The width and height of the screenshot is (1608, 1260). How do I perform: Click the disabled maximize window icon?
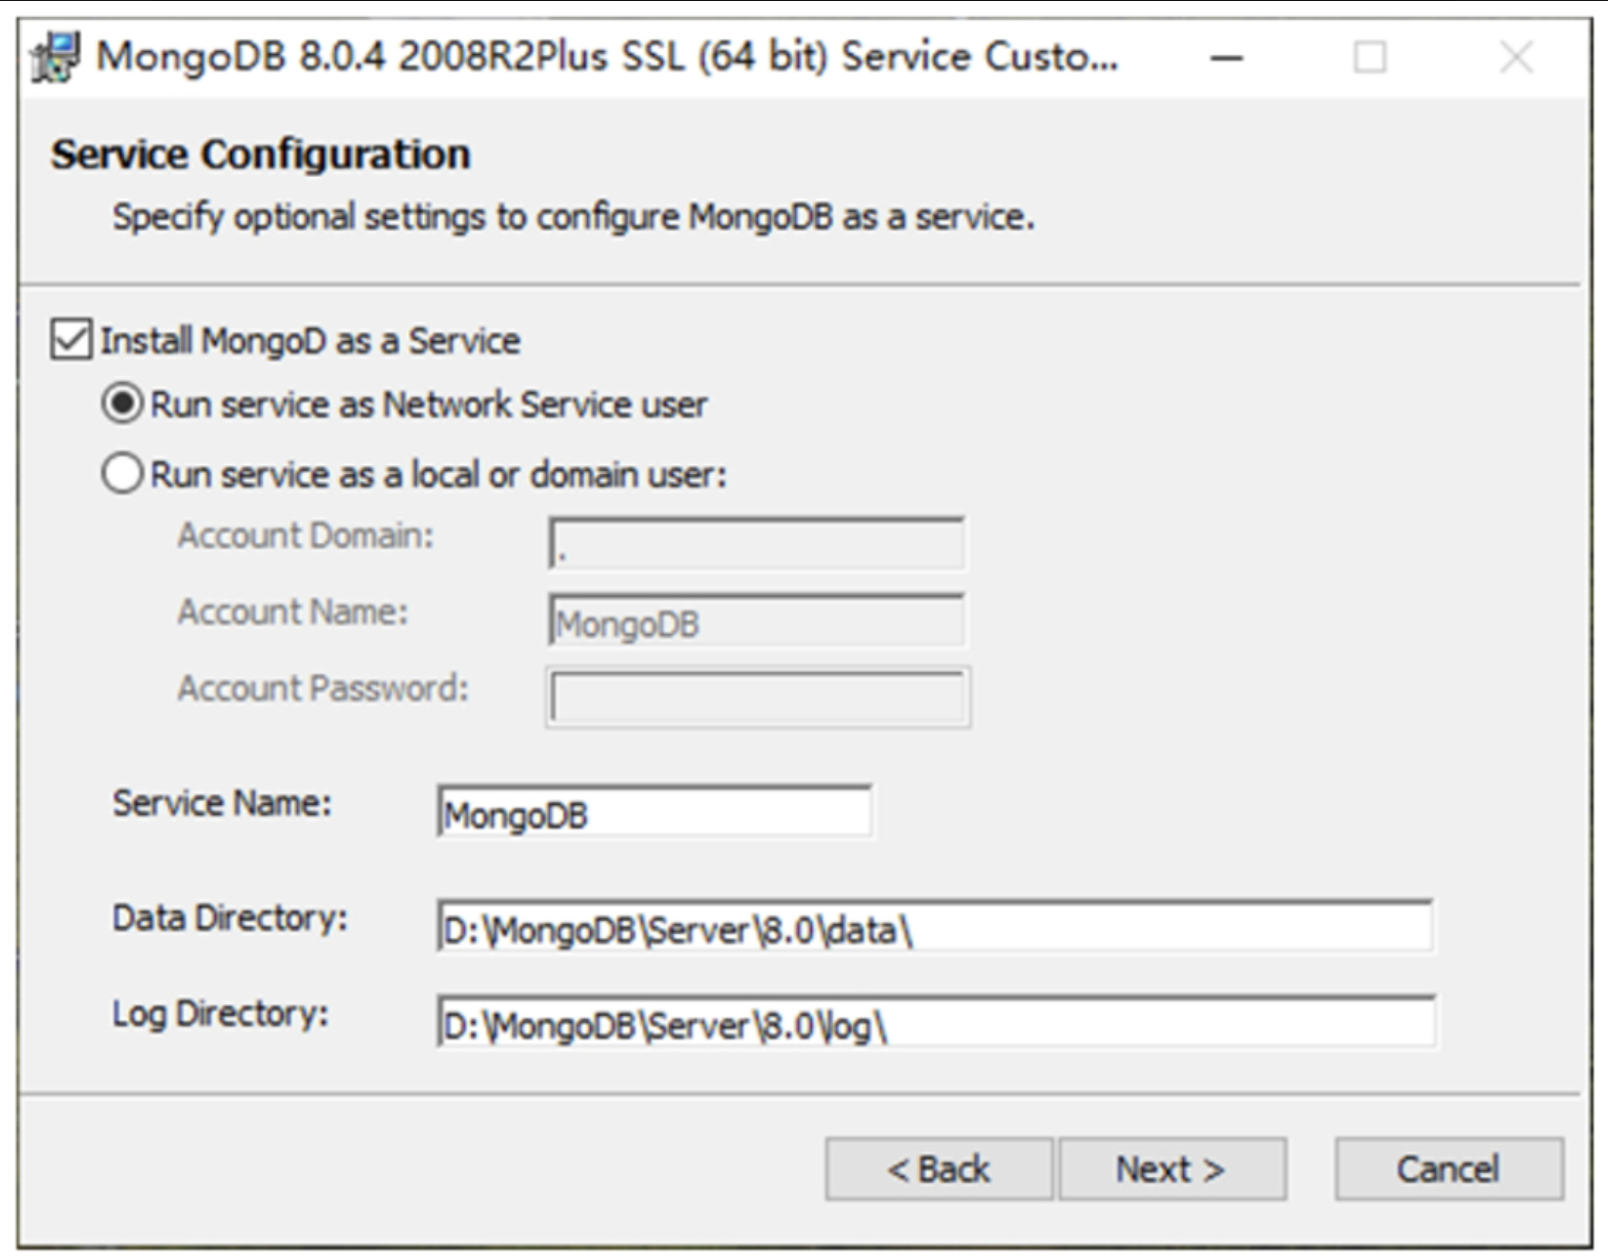(1370, 58)
